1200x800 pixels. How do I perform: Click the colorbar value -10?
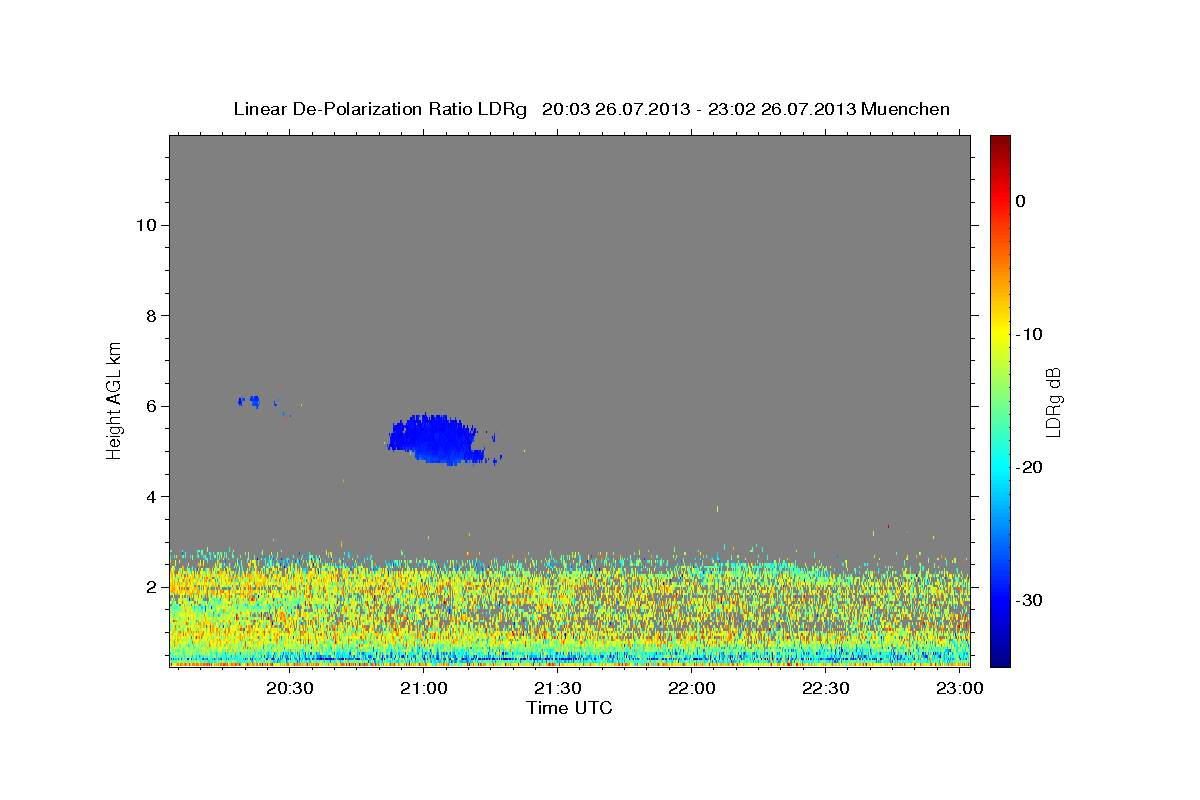click(x=1029, y=334)
